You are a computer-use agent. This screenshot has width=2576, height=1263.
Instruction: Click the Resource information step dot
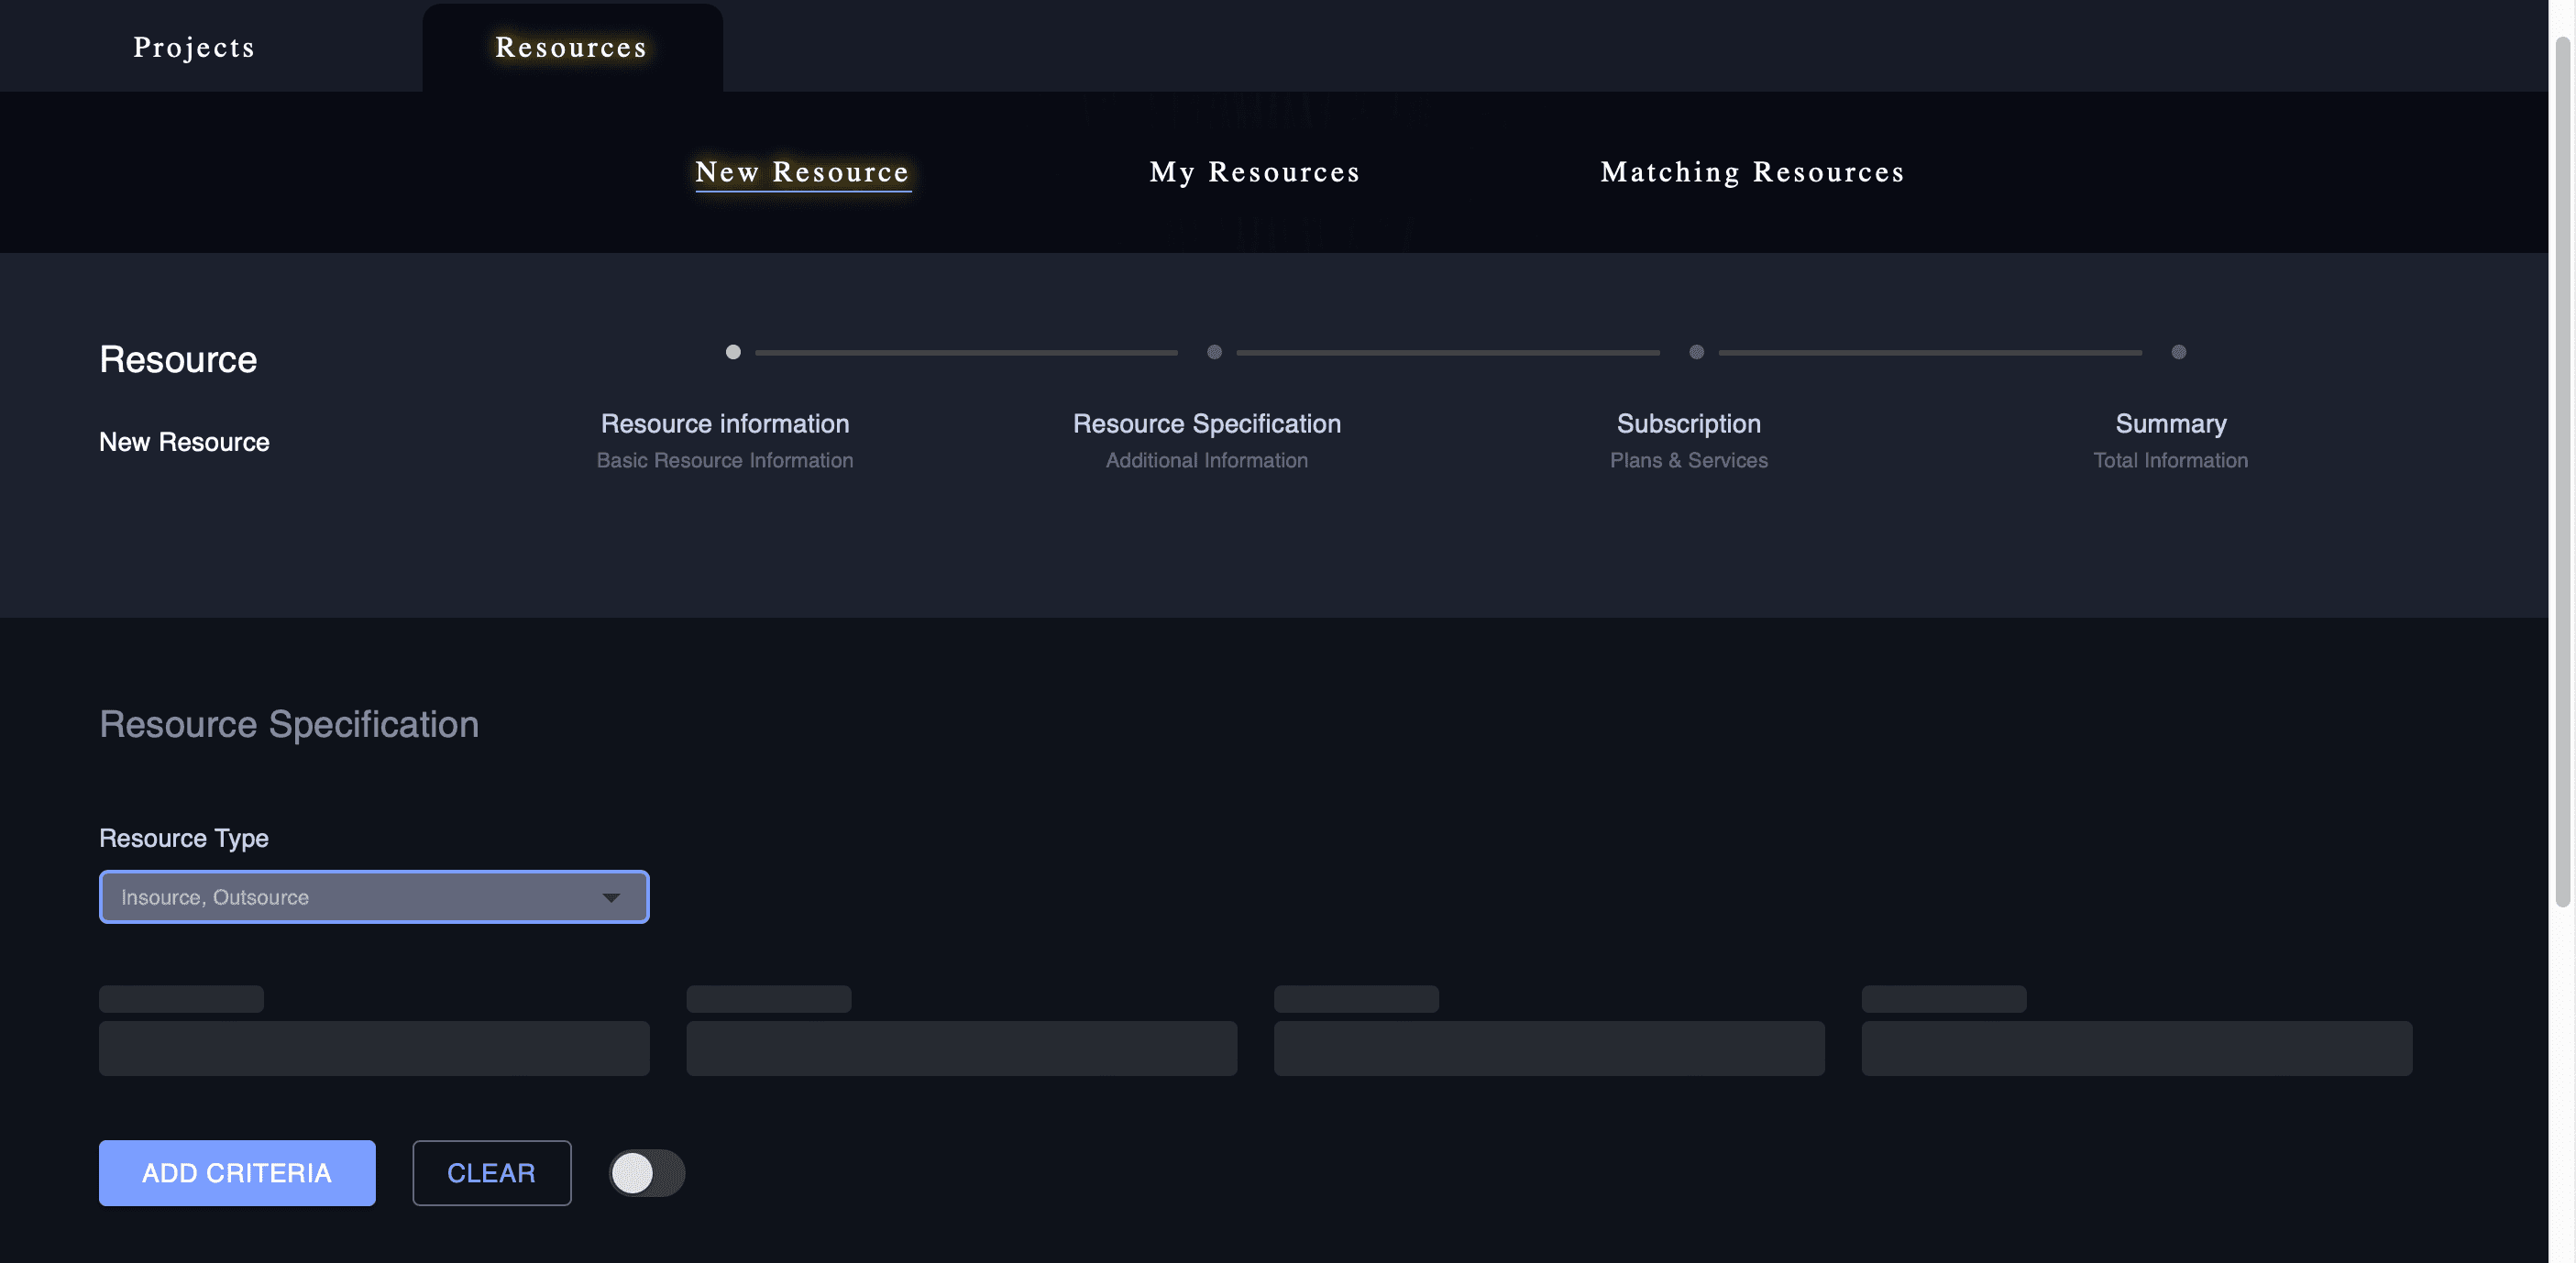coord(733,352)
